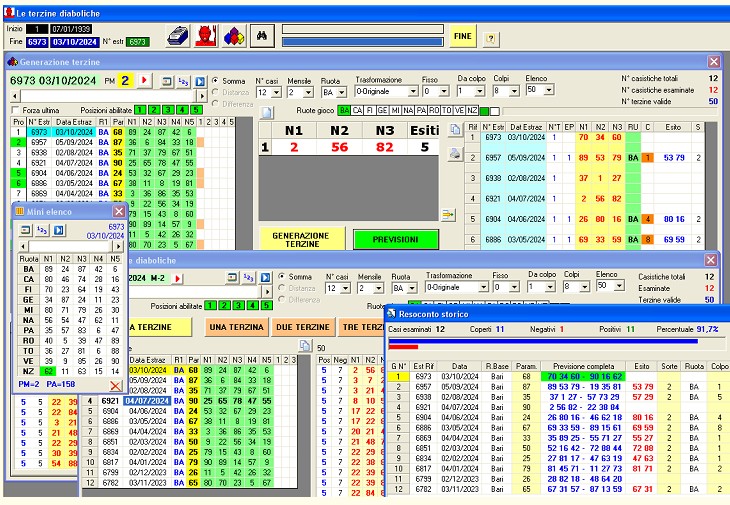
Task: Click the red play arrow next to PM 2
Action: (144, 80)
